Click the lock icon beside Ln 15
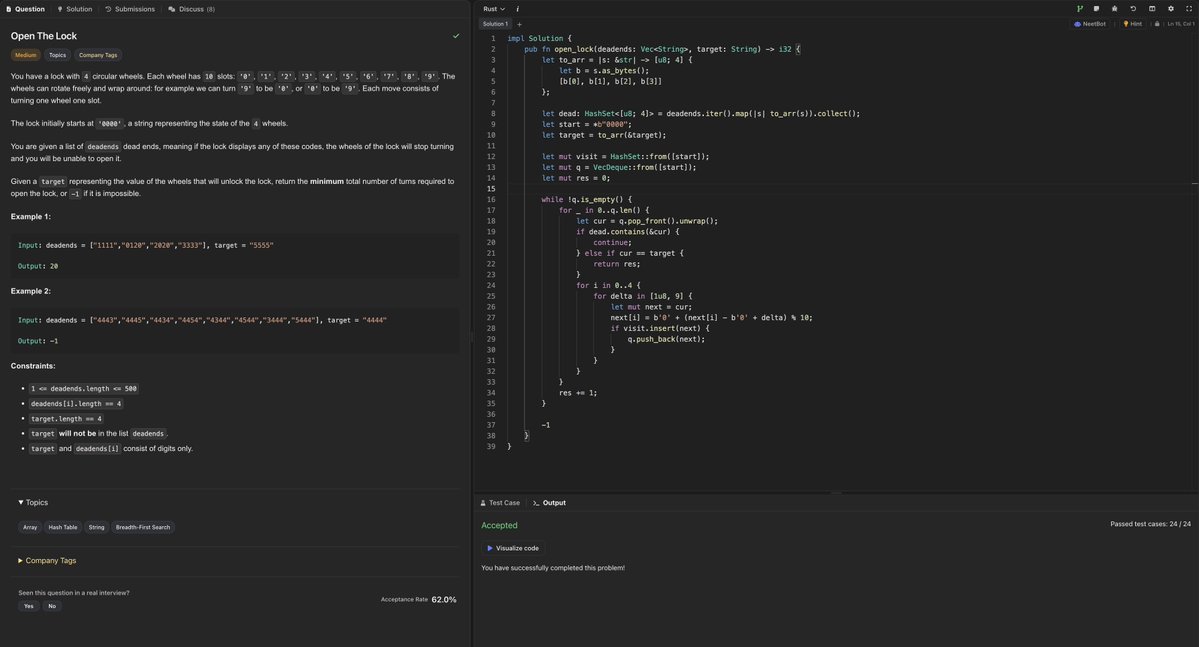Image resolution: width=1199 pixels, height=647 pixels. [1157, 24]
